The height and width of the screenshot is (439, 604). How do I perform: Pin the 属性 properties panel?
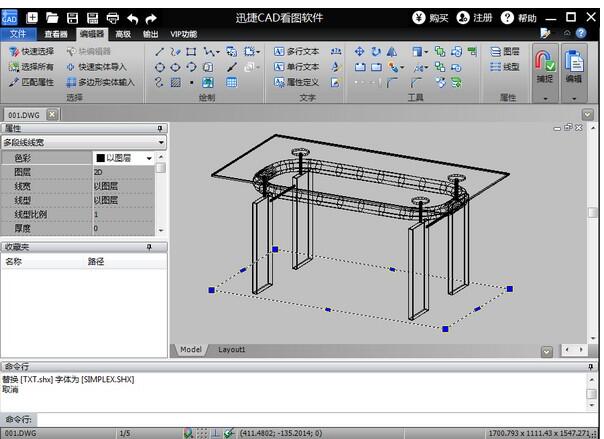160,128
